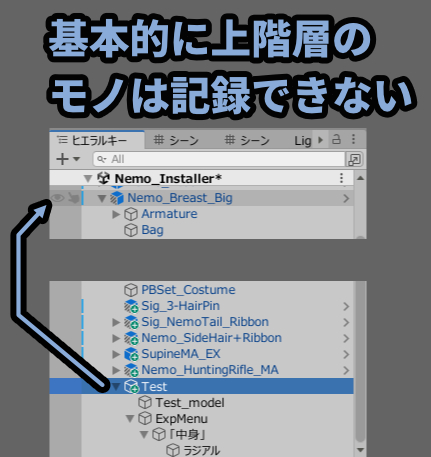Collapse the ExpMenu tree item
This screenshot has width=431, height=457.
[130, 419]
